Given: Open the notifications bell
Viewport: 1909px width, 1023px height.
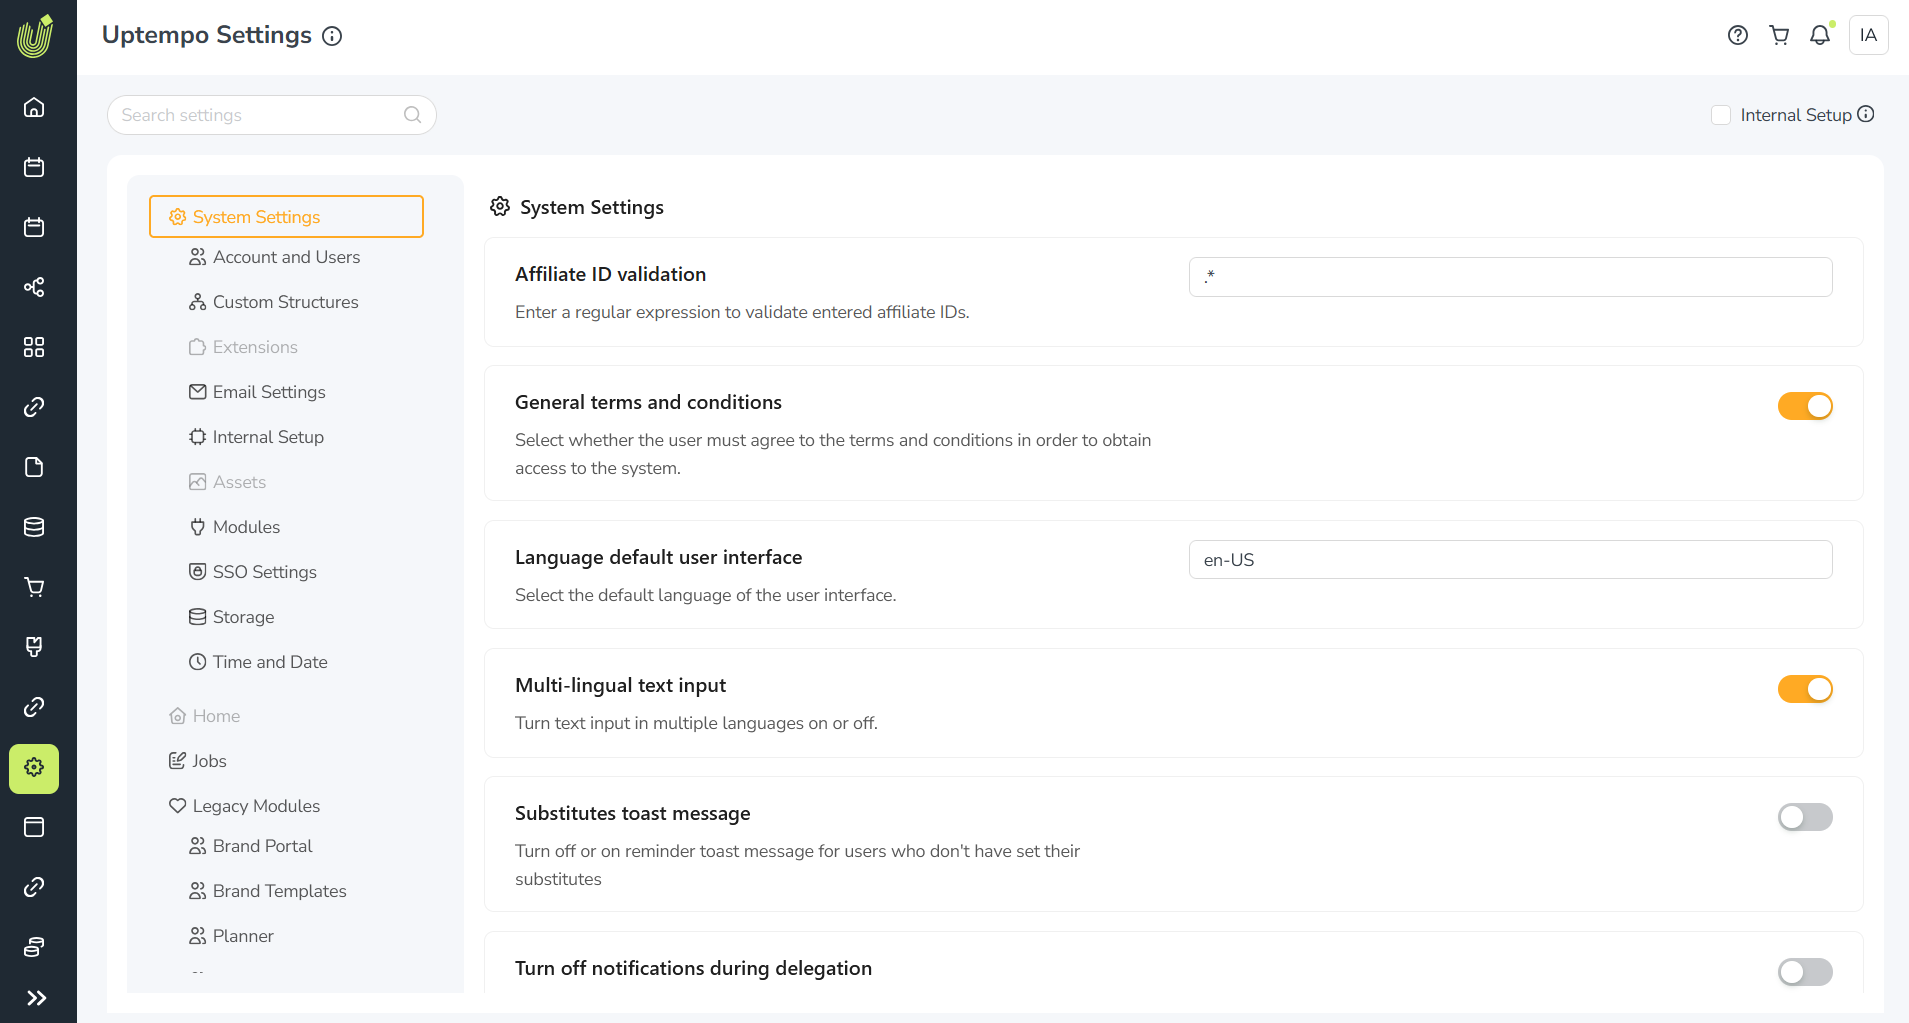Looking at the screenshot, I should coord(1820,35).
